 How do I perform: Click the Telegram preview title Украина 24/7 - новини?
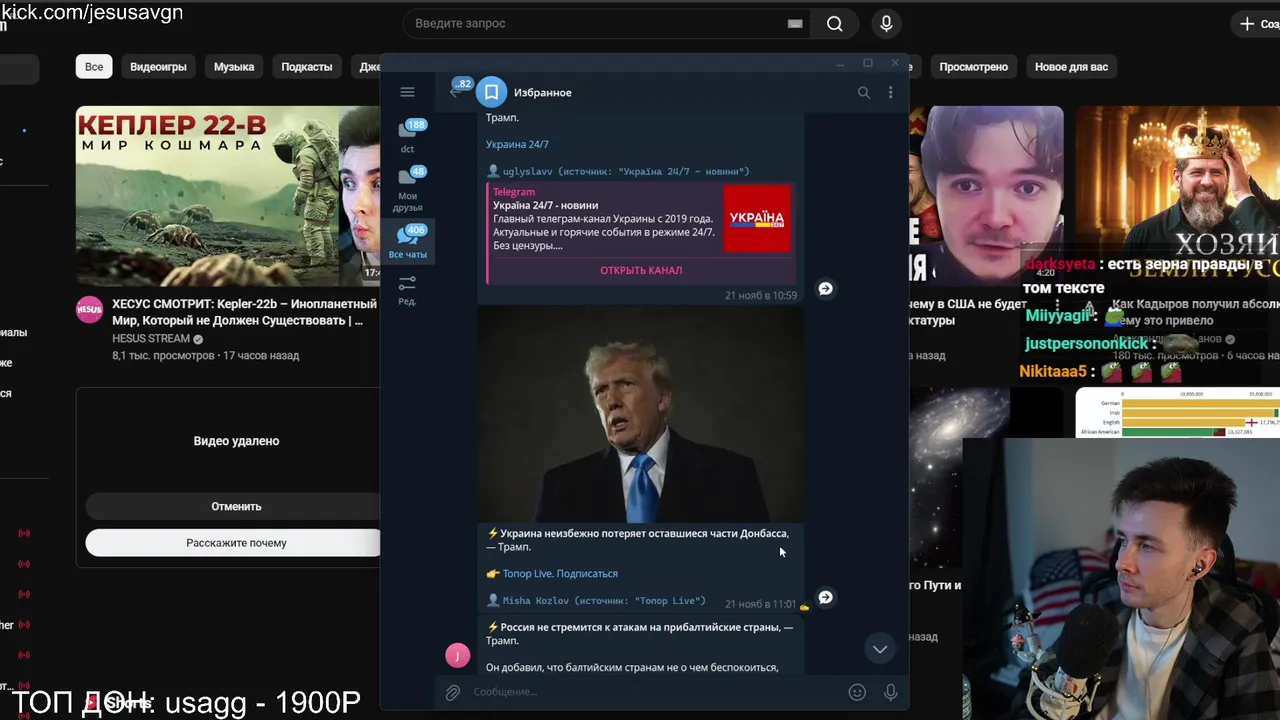click(545, 205)
